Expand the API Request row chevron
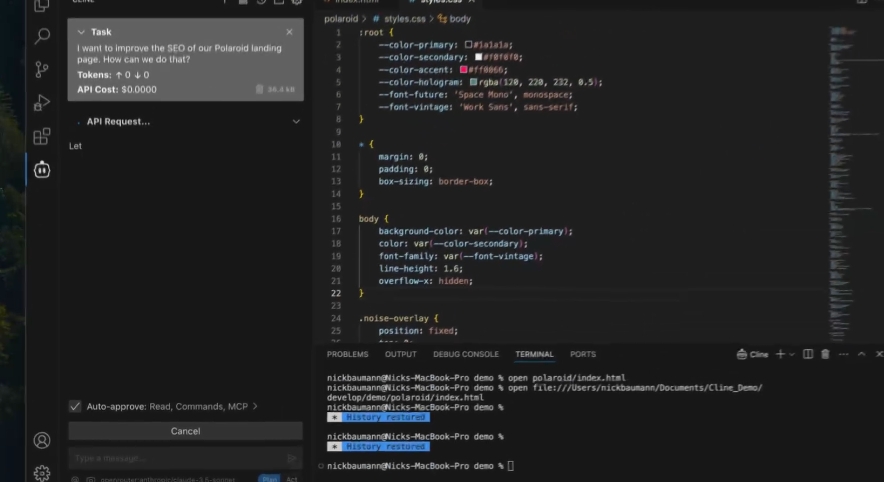The height and width of the screenshot is (482, 884). [296, 122]
